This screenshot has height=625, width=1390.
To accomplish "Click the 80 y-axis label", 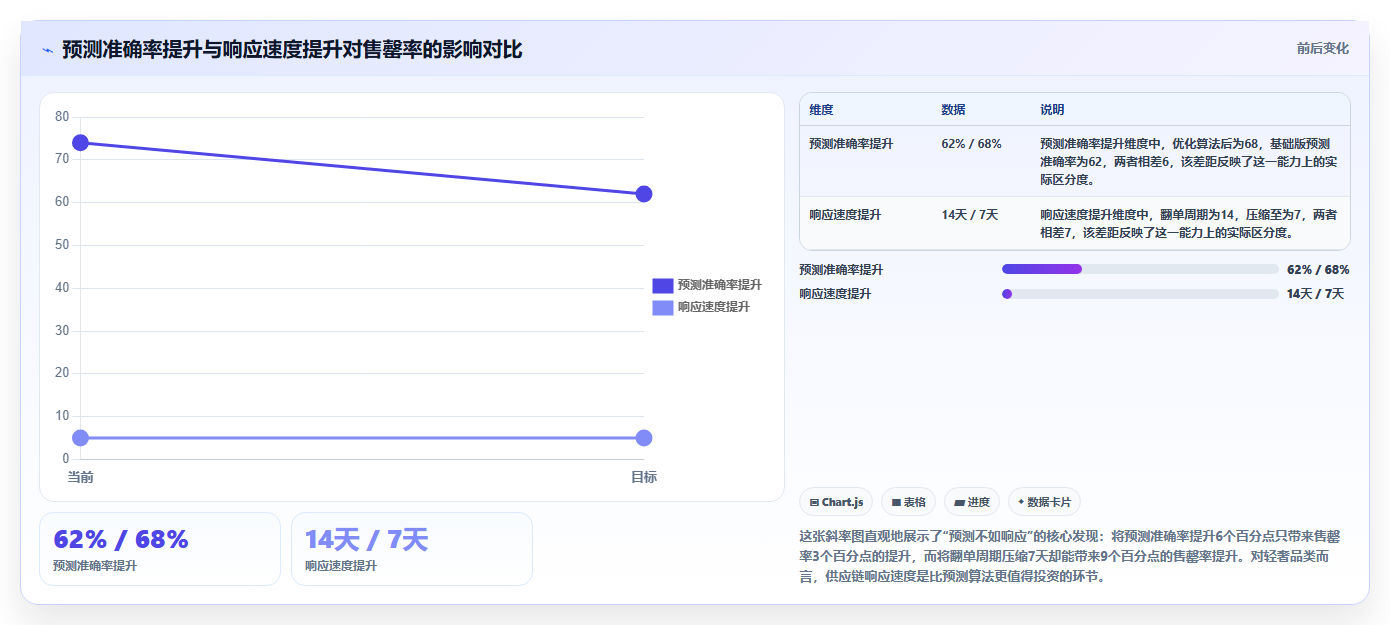I will (62, 117).
